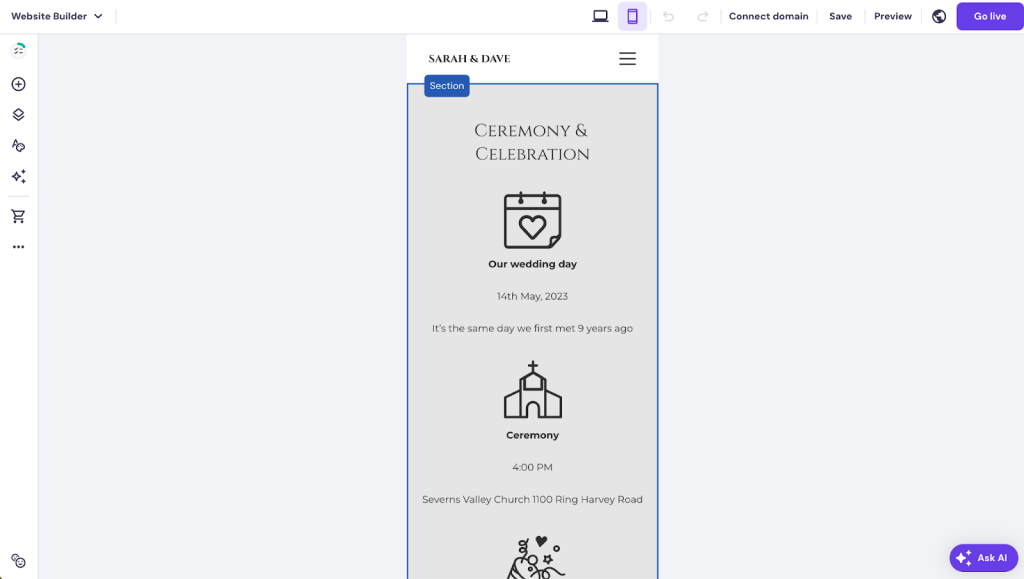Viewport: 1024px width, 579px height.
Task: Click the builder logo at sidebar top
Action: pos(18,48)
